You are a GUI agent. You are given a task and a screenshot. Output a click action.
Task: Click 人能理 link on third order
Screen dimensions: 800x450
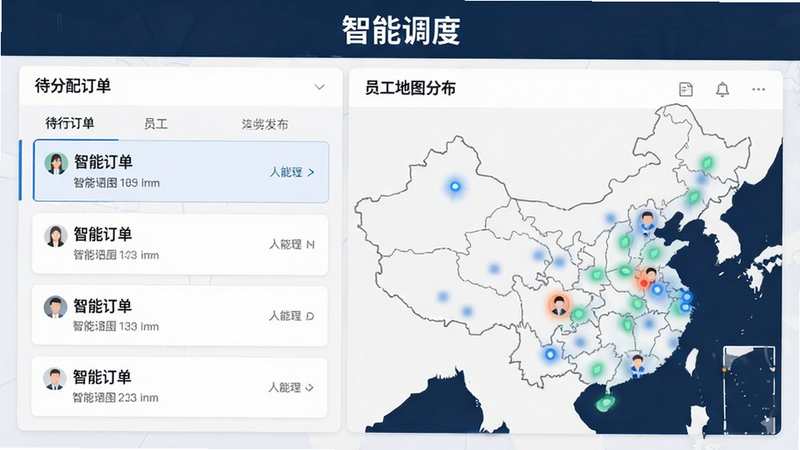point(285,316)
